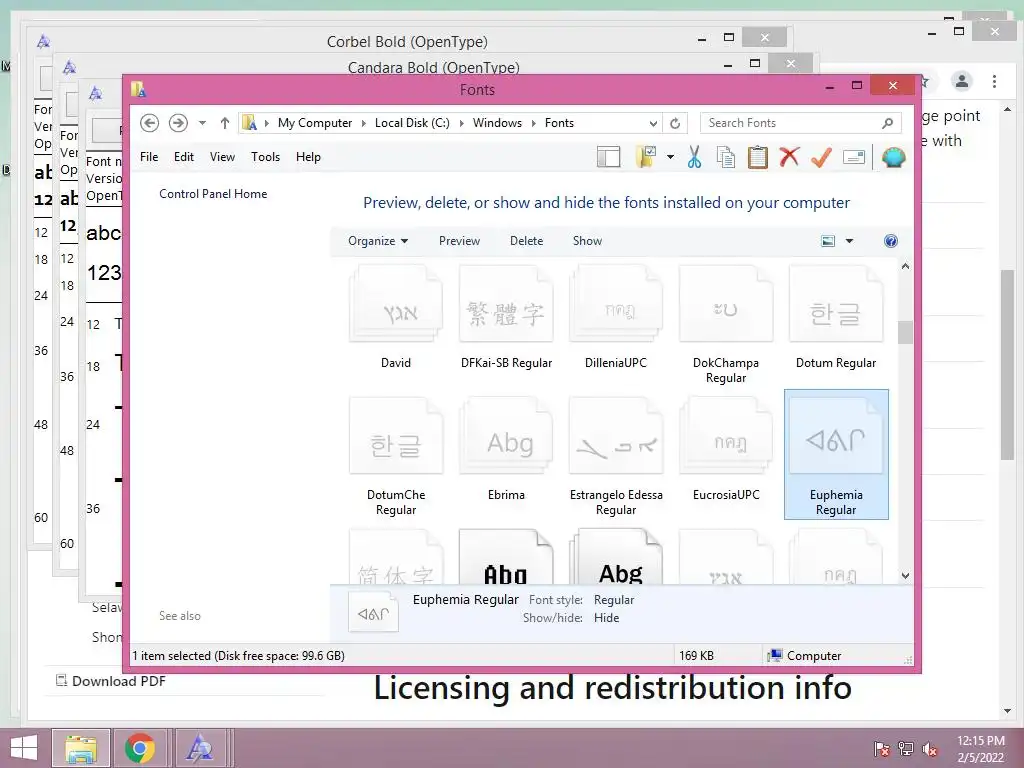The width and height of the screenshot is (1024, 768).
Task: Select the David font
Action: pos(396,317)
